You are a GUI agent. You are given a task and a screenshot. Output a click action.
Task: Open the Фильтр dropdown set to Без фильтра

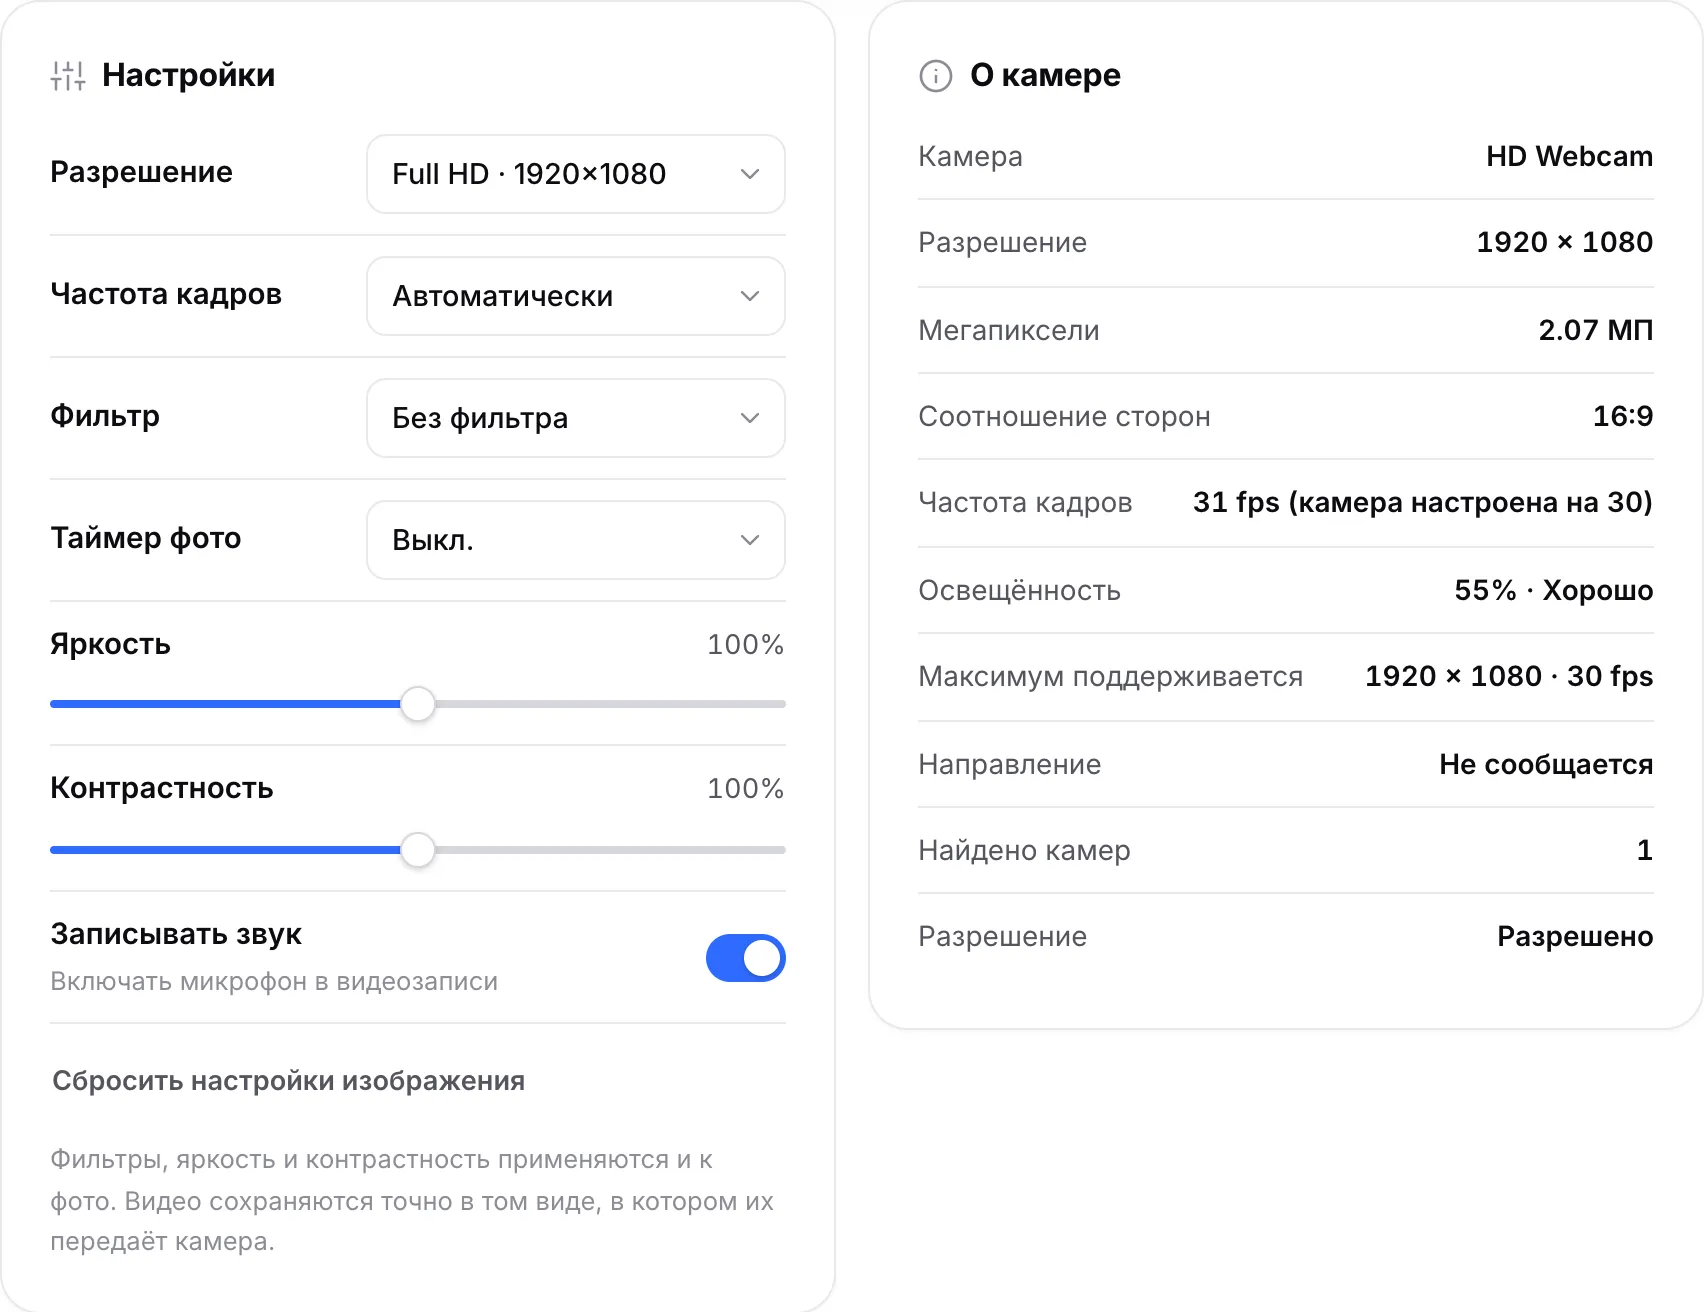576,418
